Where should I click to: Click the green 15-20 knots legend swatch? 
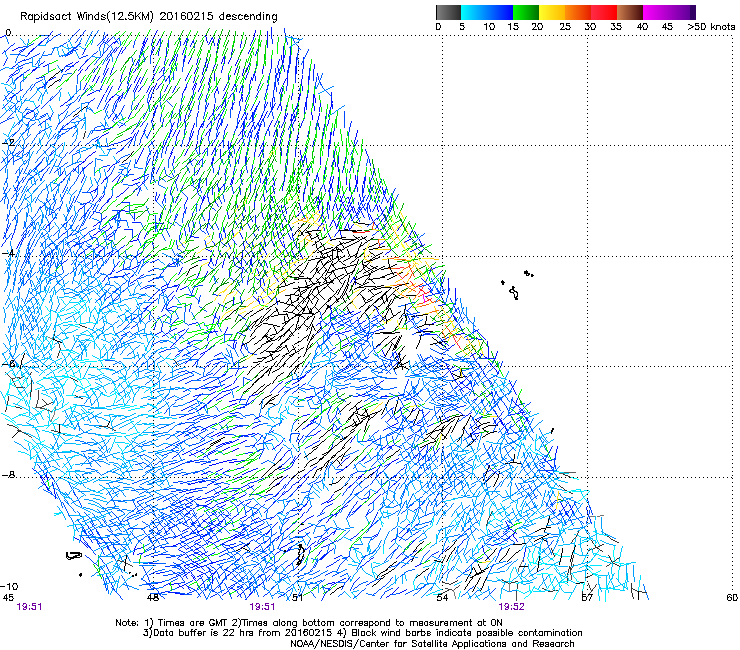click(x=526, y=12)
